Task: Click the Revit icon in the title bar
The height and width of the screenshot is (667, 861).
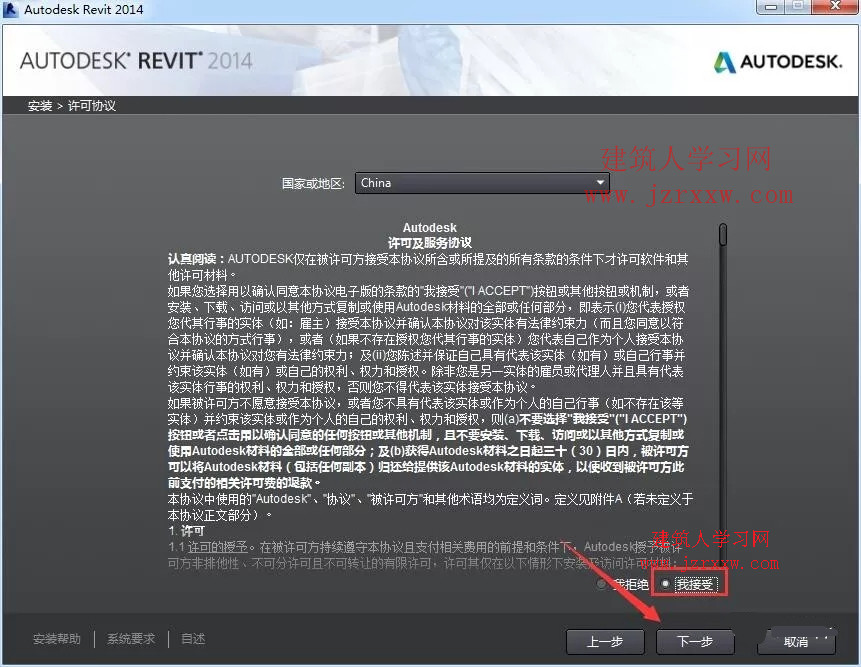Action: pos(11,9)
